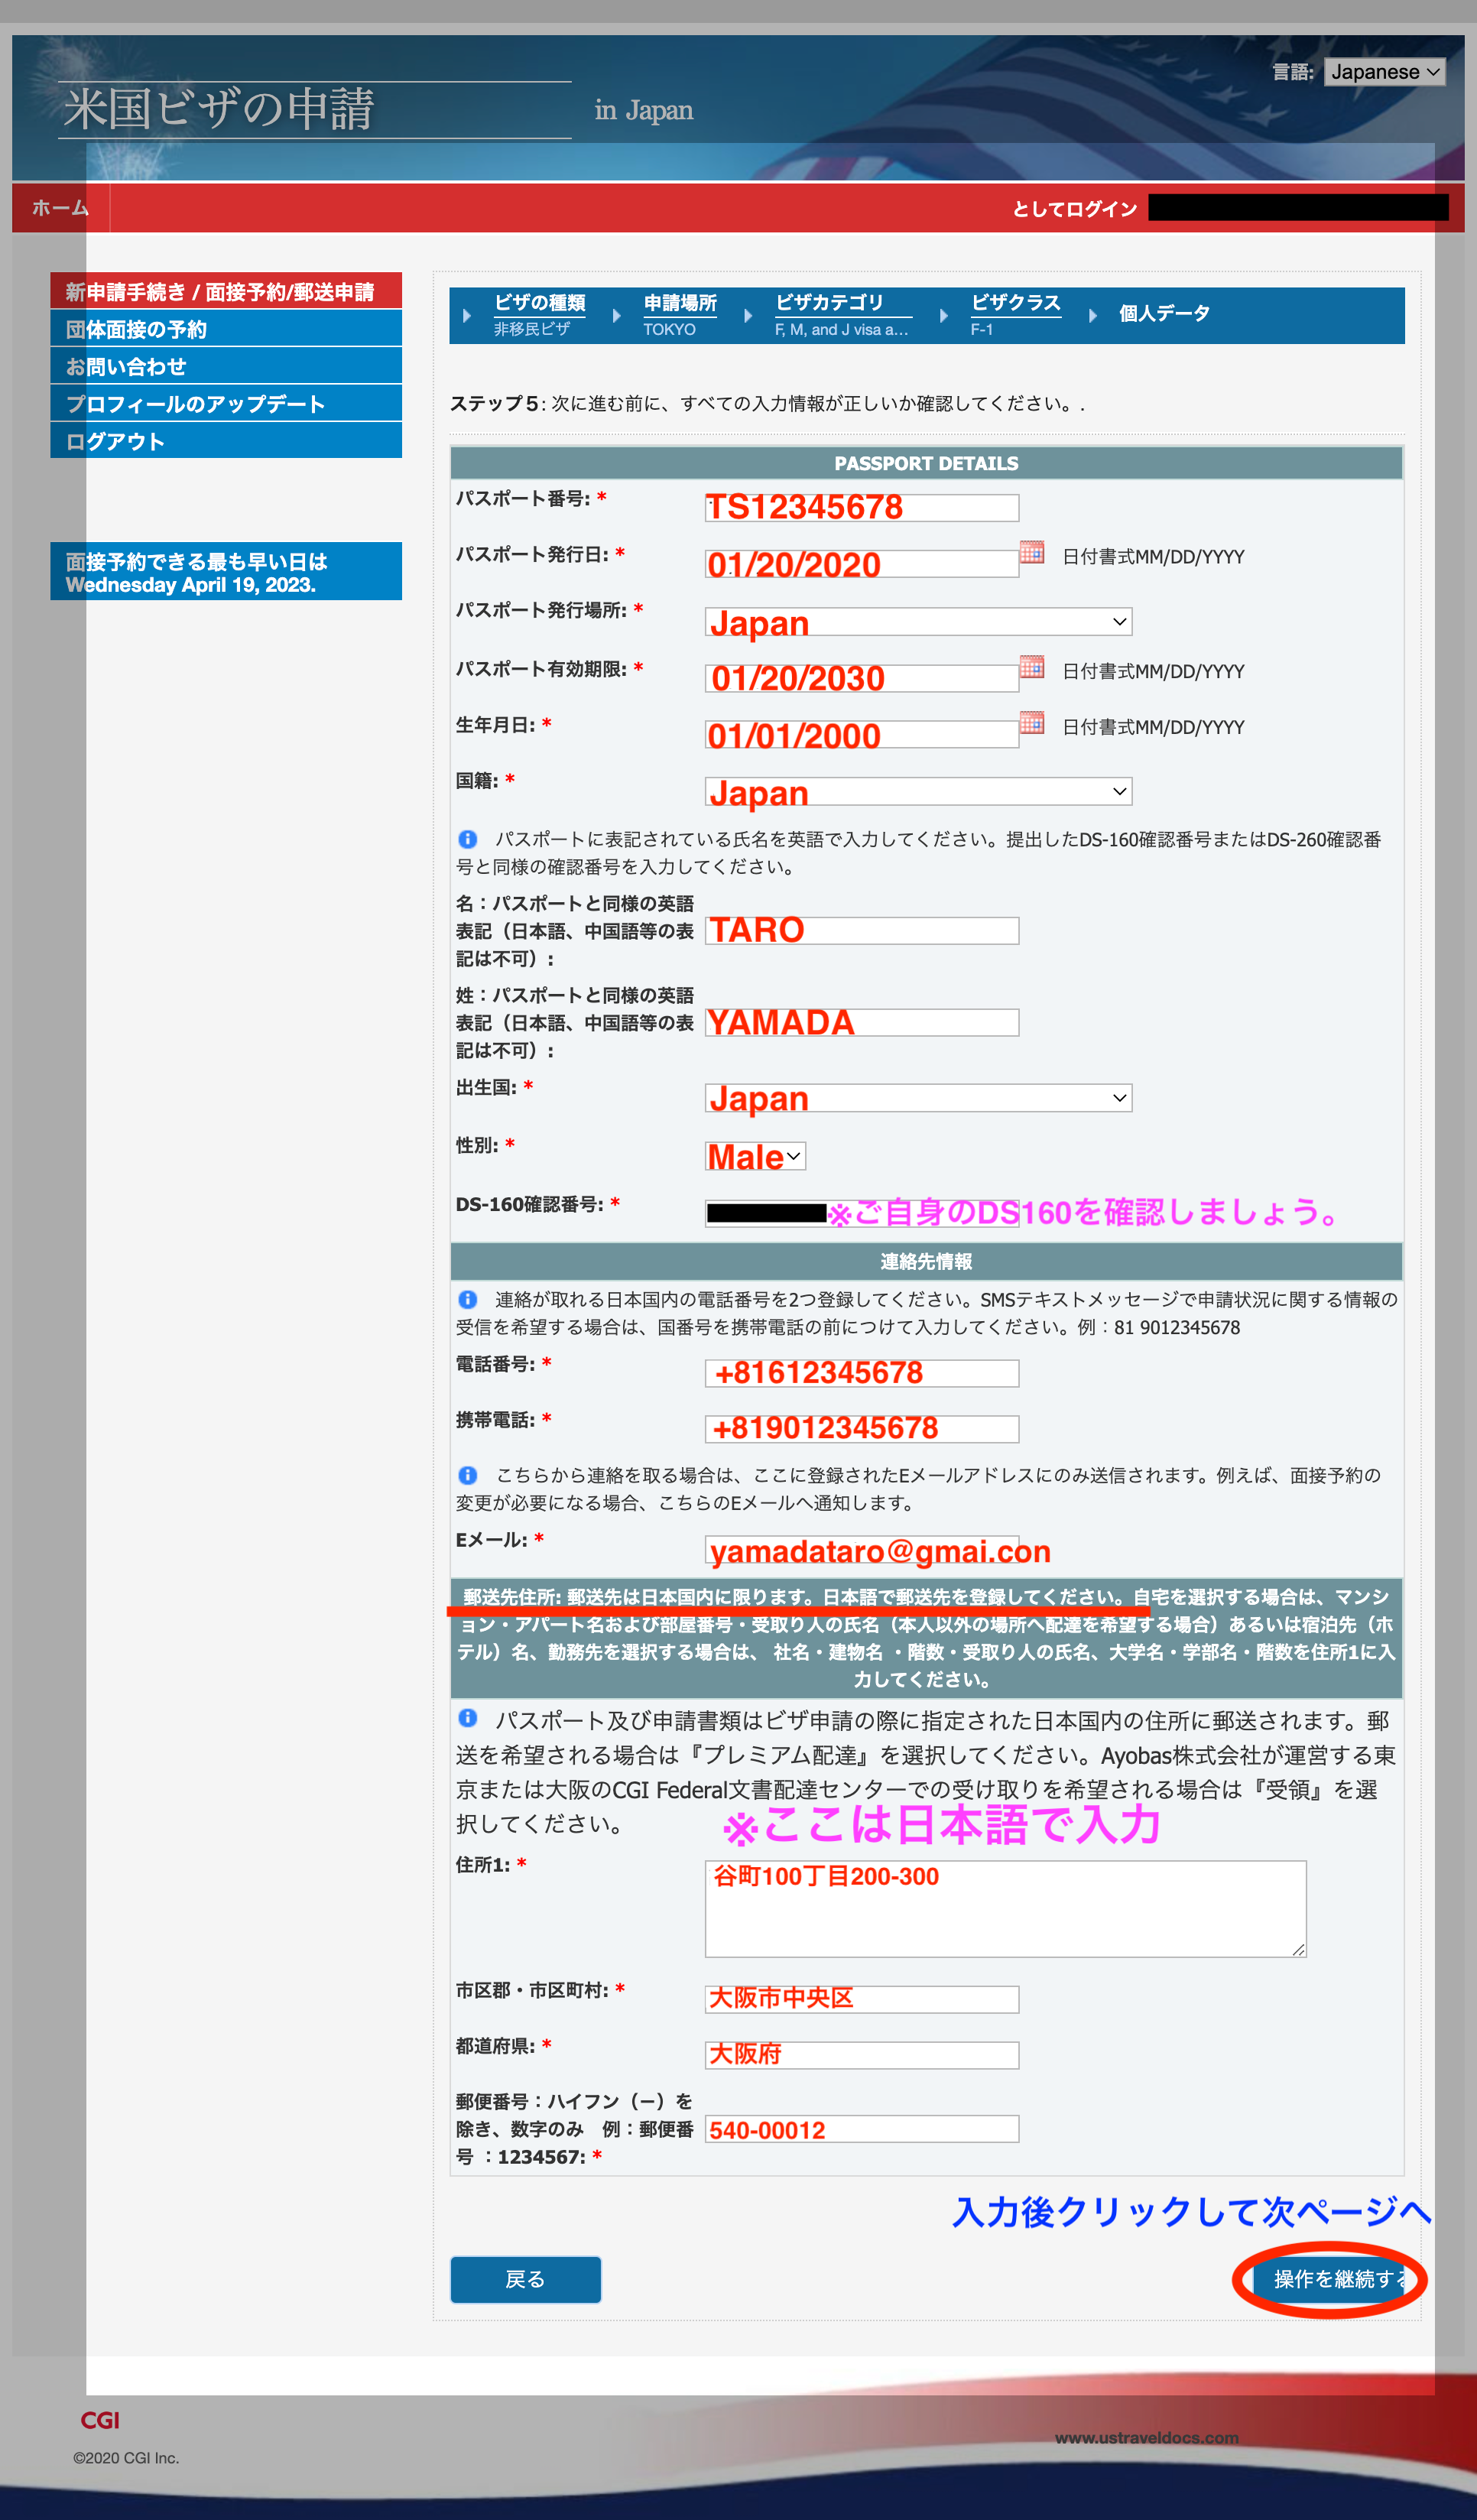Open passport issuing place dropdown
This screenshot has height=2520, width=1477.
pyautogui.click(x=918, y=622)
